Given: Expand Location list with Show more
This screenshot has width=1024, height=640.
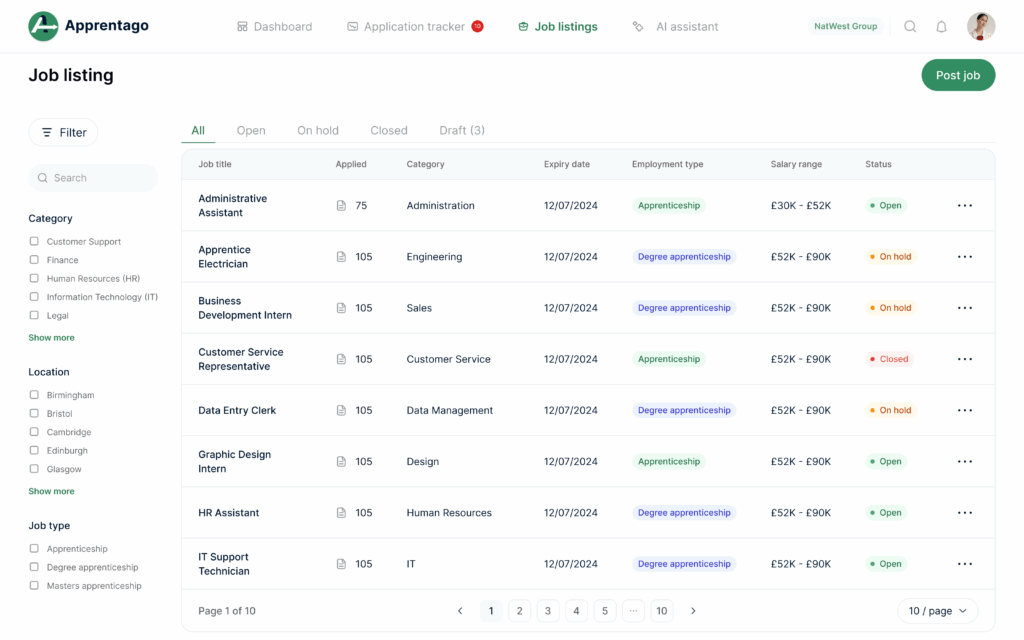Looking at the screenshot, I should point(51,491).
